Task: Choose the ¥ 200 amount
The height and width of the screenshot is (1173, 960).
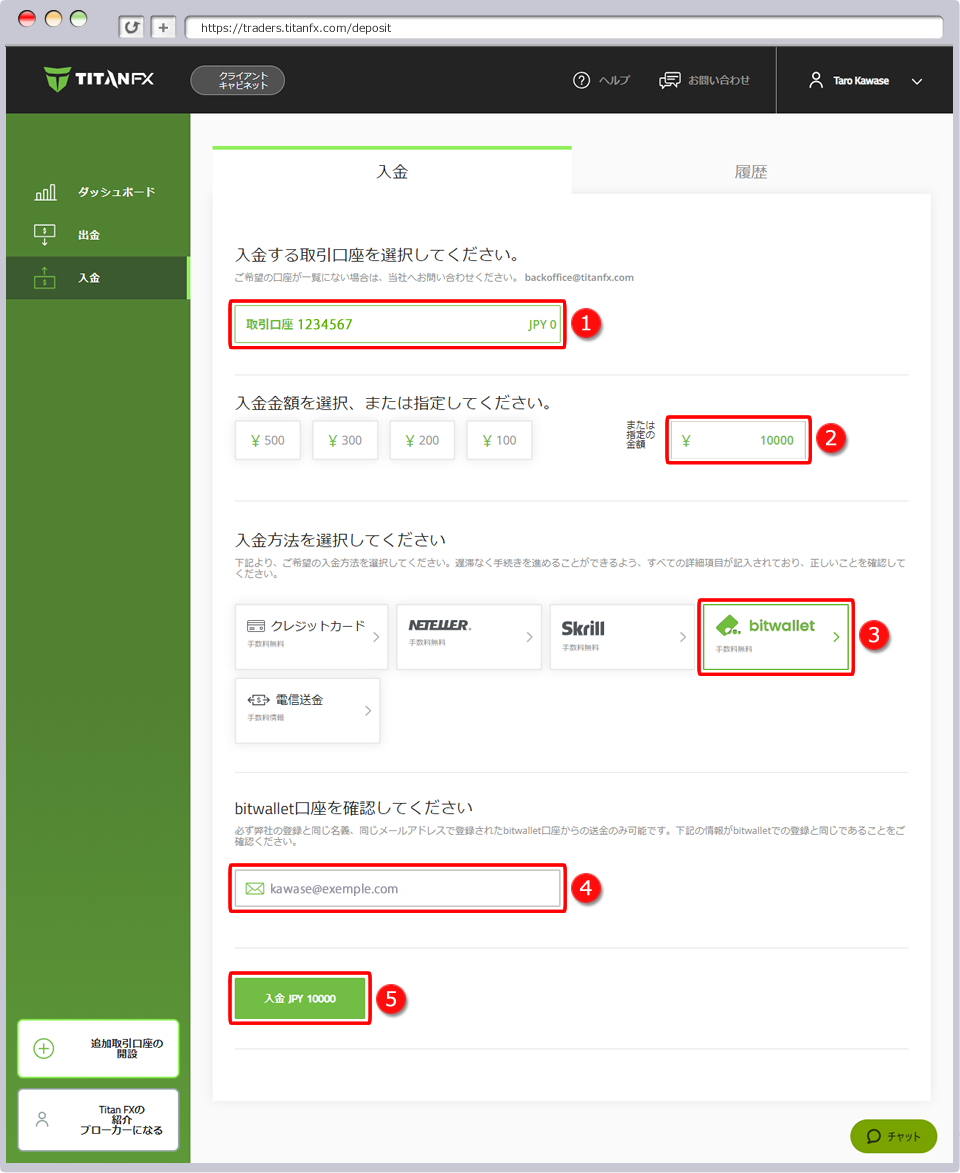Action: 422,441
